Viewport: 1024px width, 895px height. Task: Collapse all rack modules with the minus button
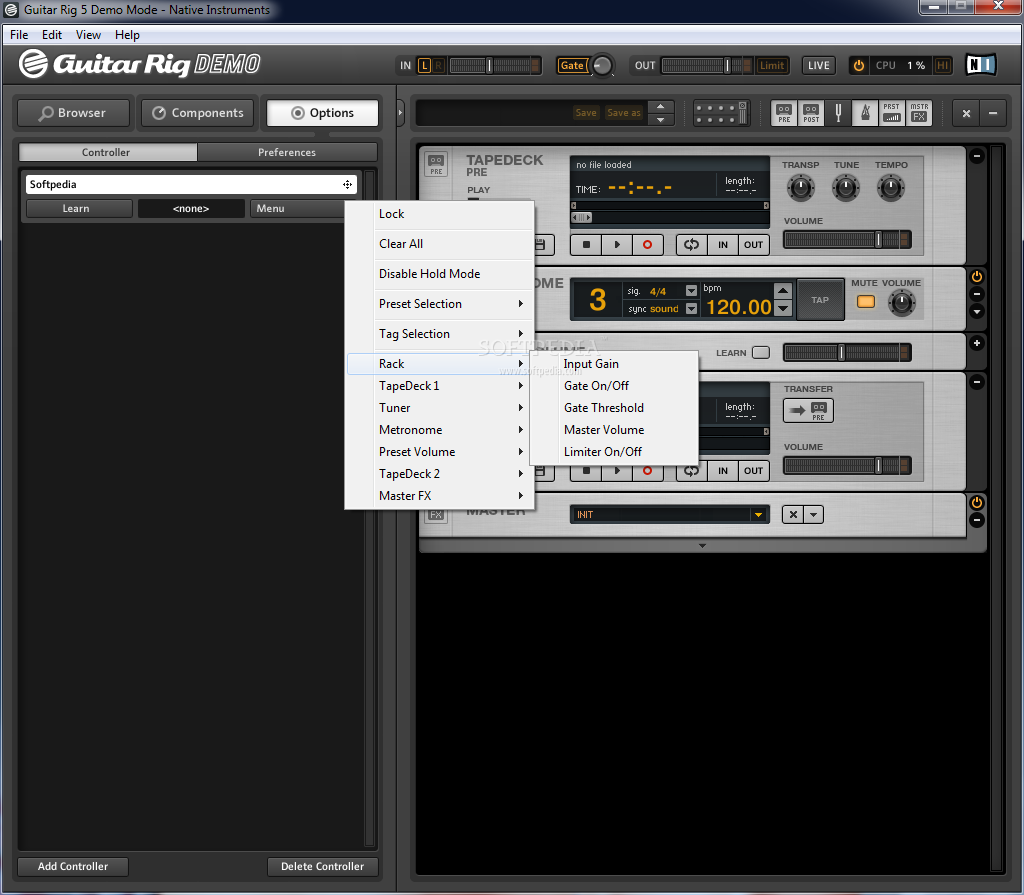[x=993, y=113]
